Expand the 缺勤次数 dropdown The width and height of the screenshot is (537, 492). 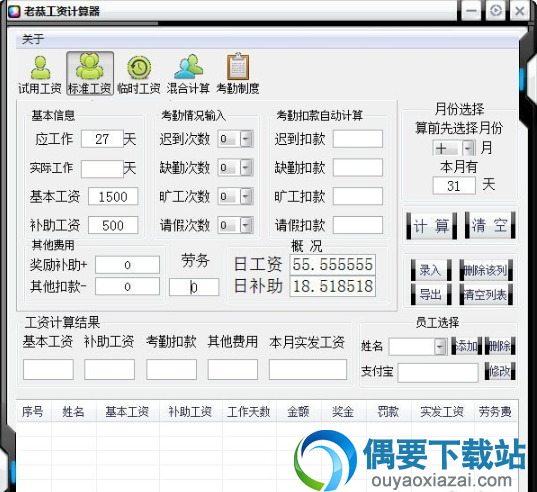(246, 168)
